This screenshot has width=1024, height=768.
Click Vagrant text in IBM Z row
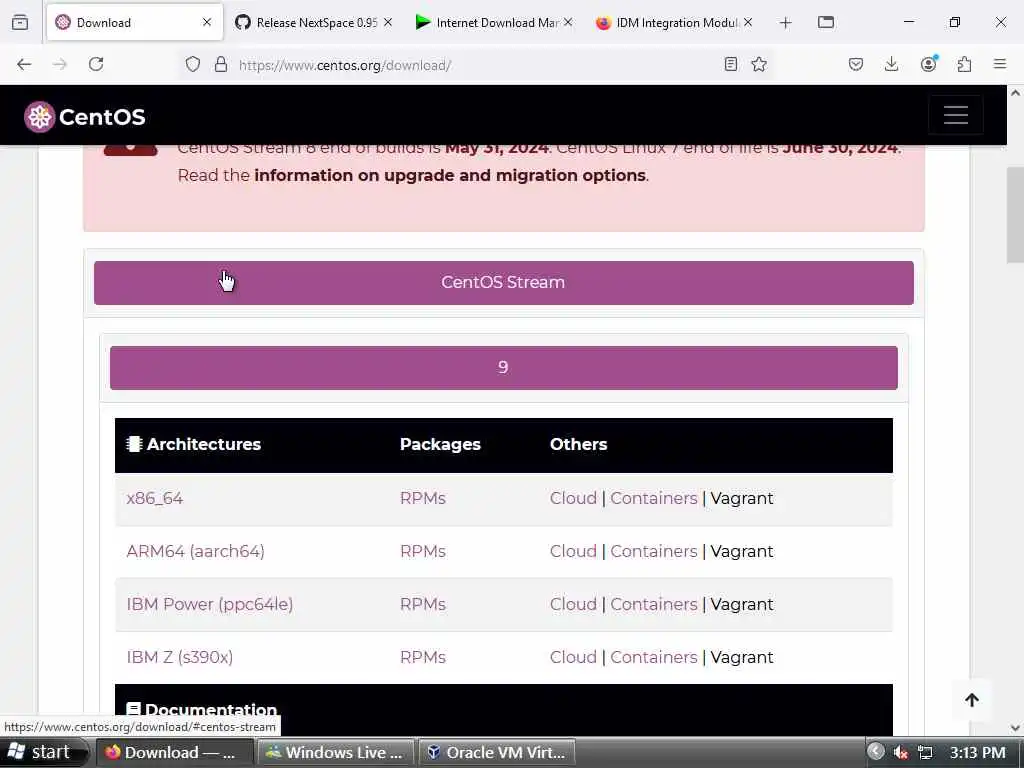[742, 657]
